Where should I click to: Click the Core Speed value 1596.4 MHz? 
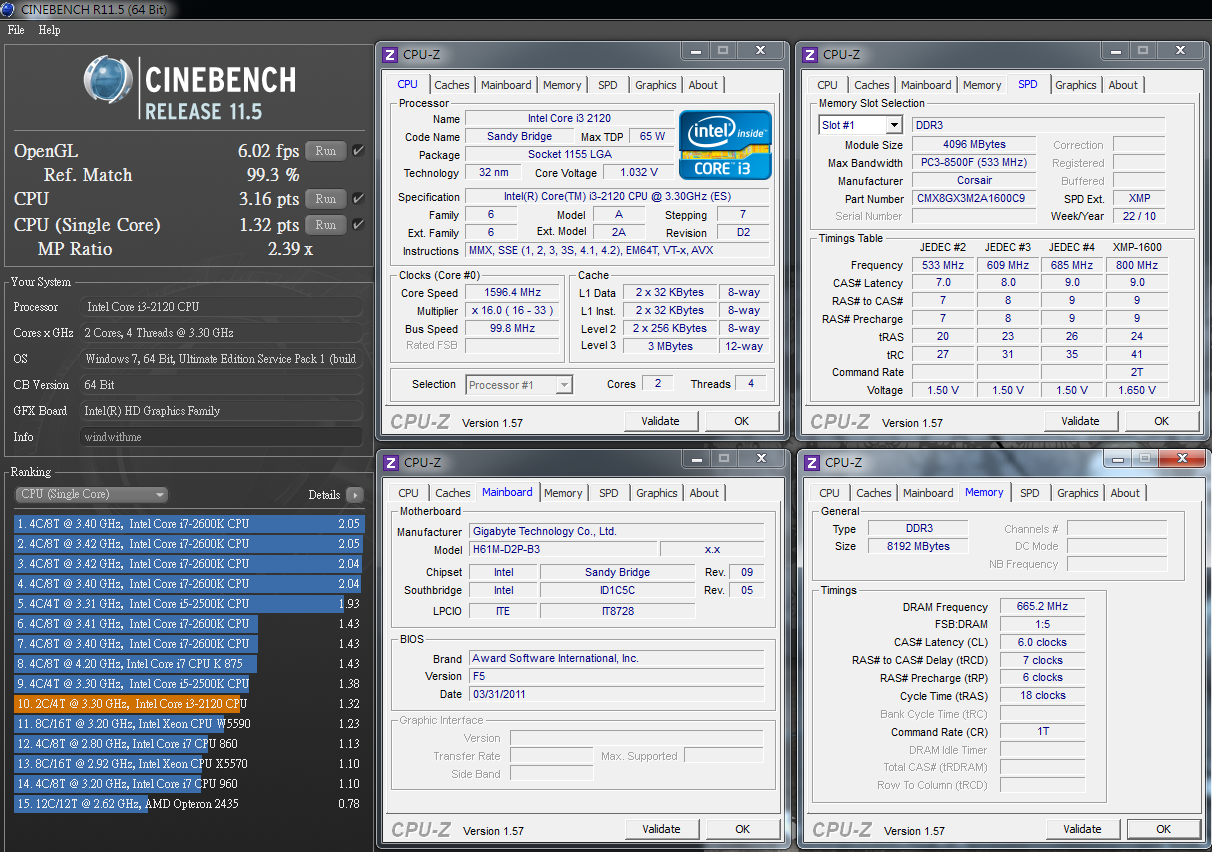[512, 293]
